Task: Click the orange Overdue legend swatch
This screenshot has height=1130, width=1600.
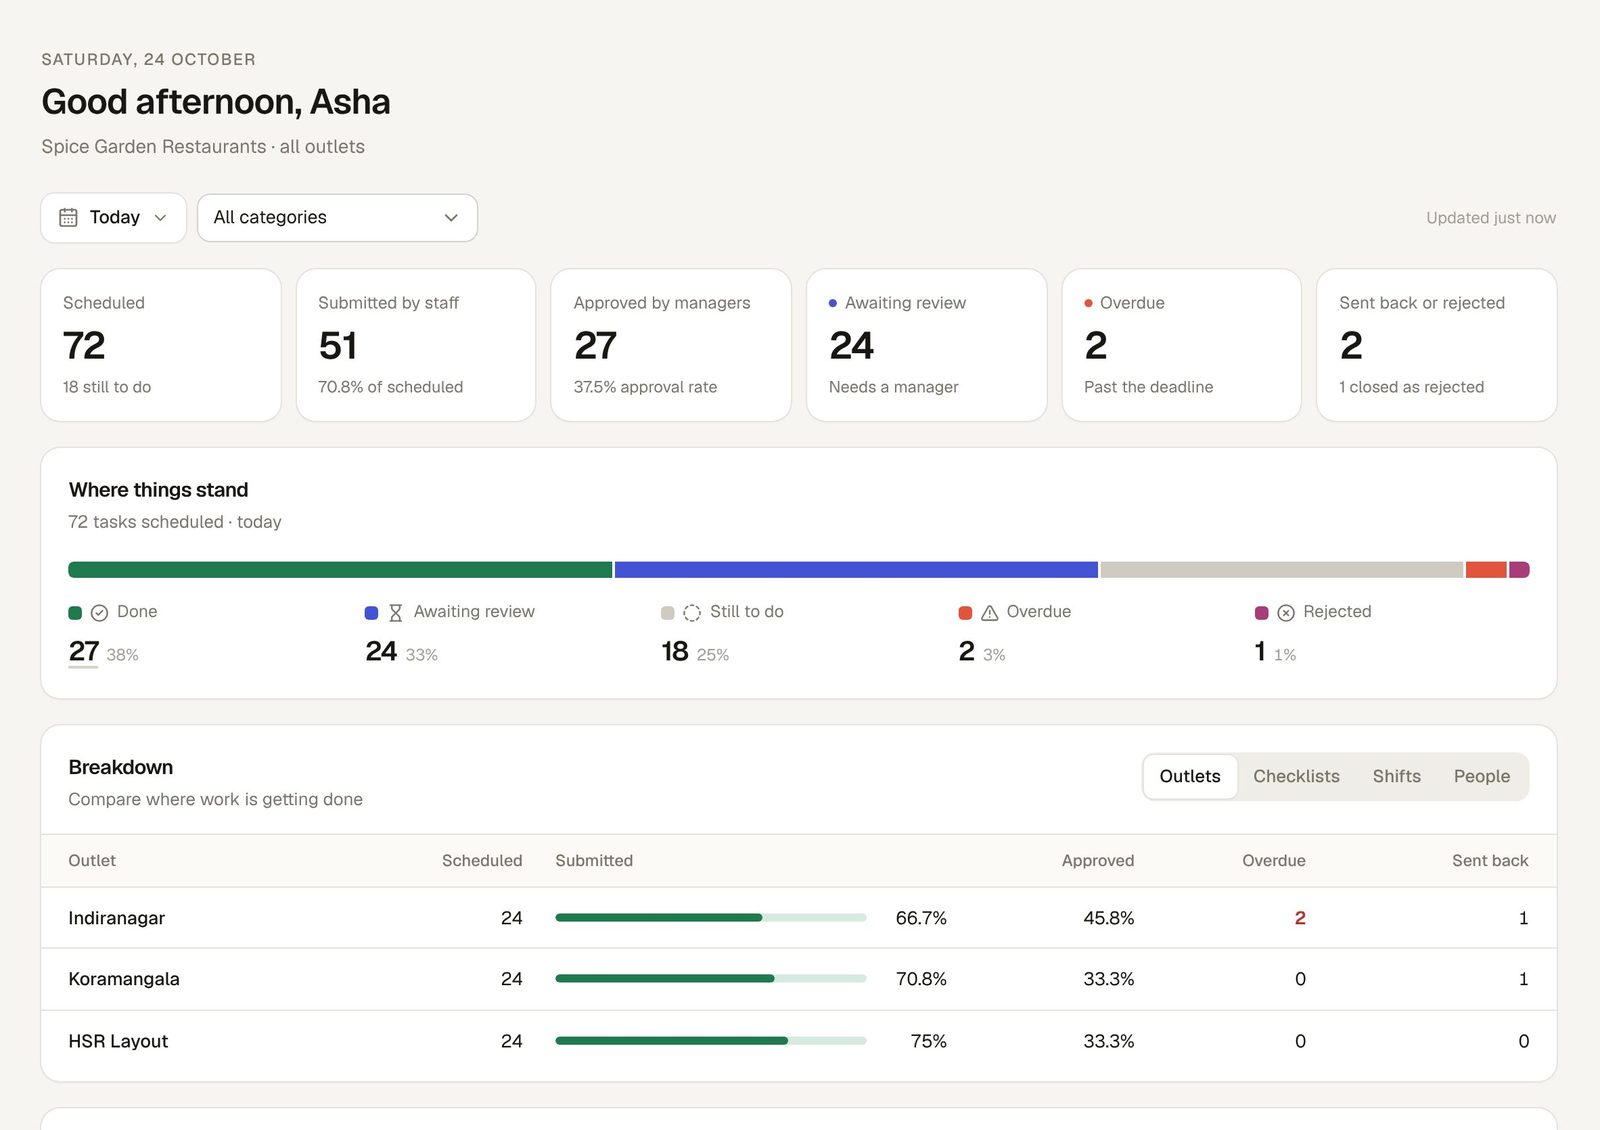Action: [x=965, y=613]
